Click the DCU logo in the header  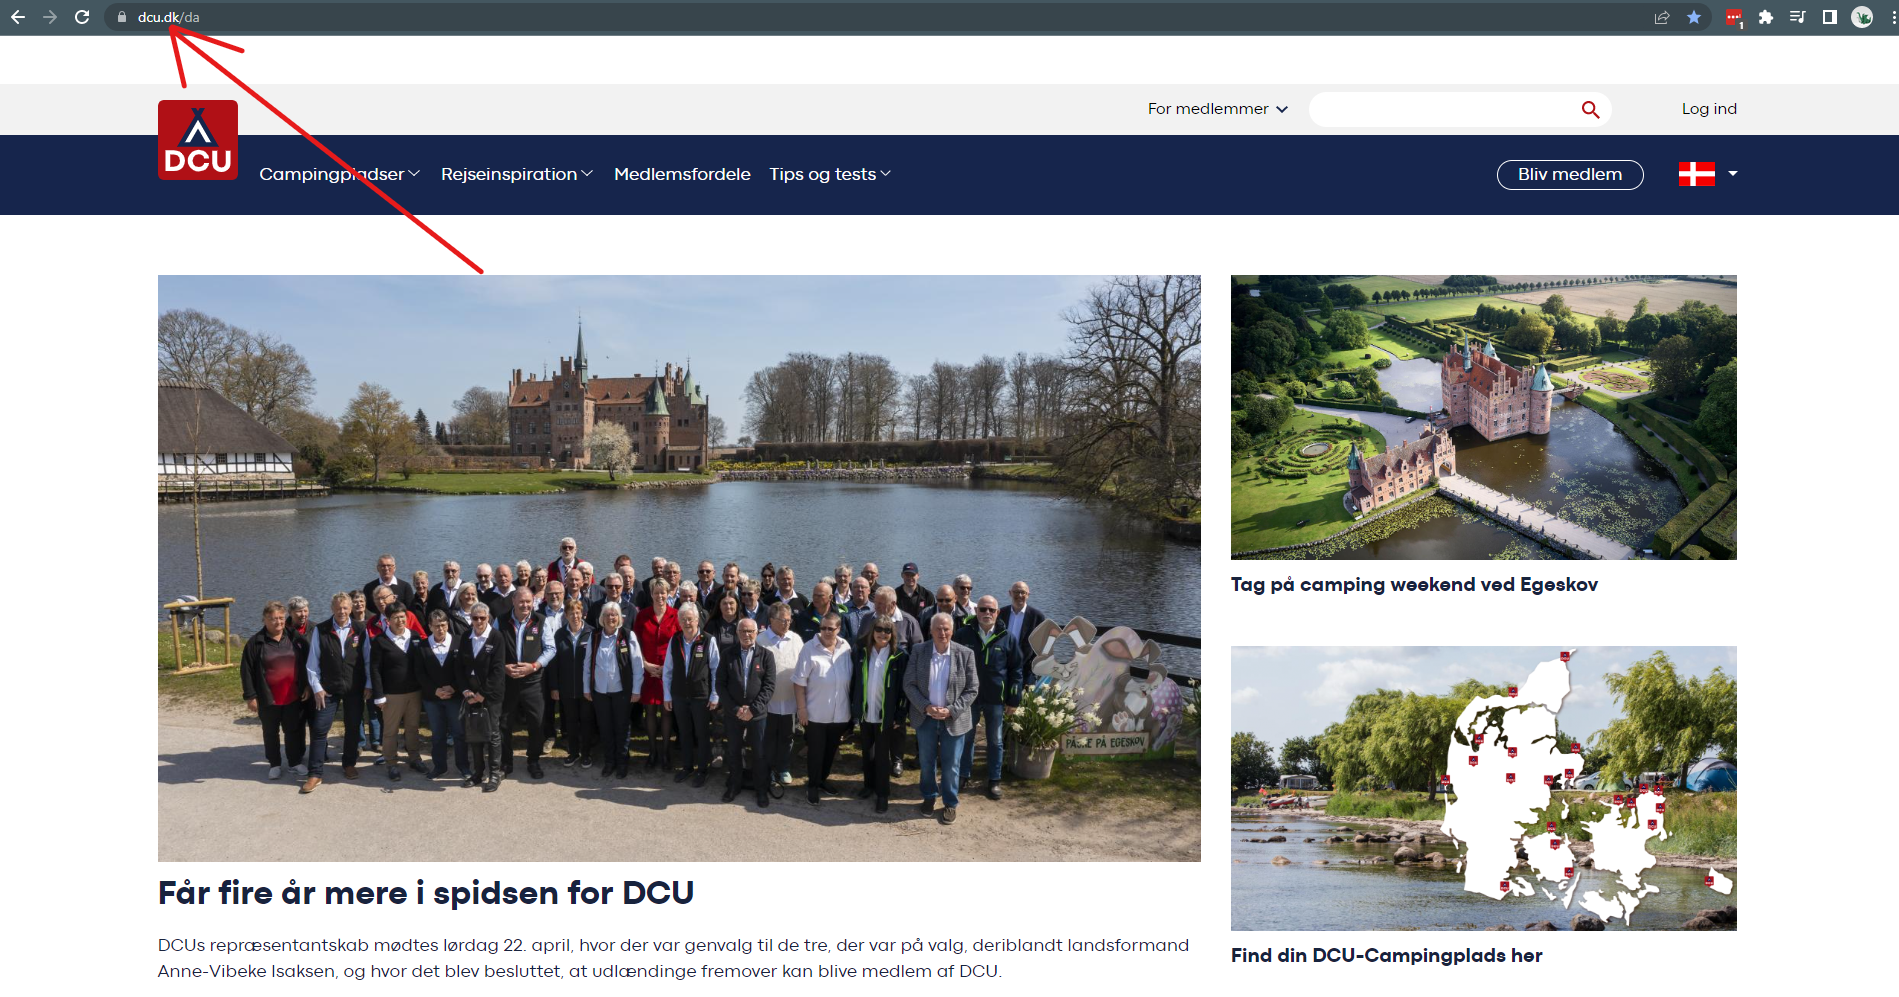tap(197, 140)
